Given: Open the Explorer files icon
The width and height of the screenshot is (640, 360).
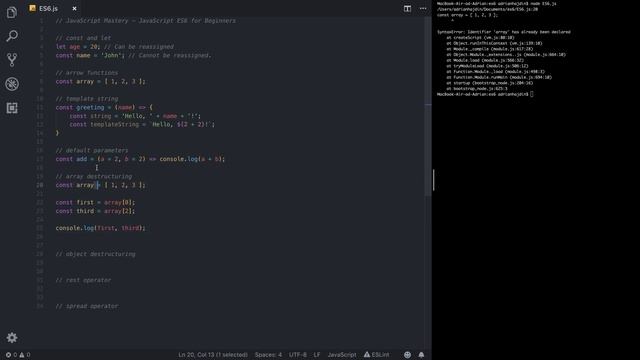Looking at the screenshot, I should click(x=12, y=12).
